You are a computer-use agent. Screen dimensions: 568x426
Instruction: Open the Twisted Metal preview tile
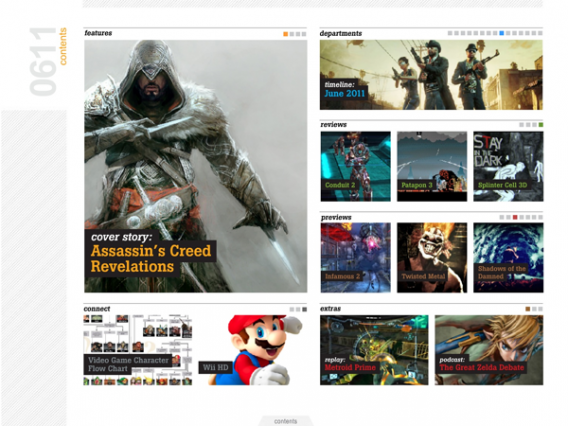(432, 258)
